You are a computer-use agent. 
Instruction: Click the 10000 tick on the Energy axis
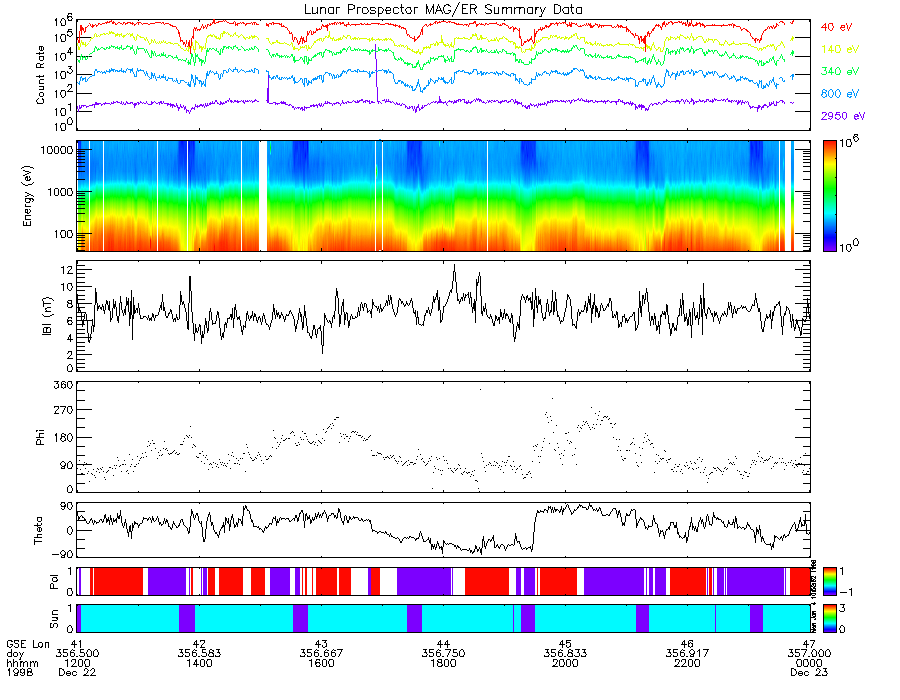tap(55, 150)
